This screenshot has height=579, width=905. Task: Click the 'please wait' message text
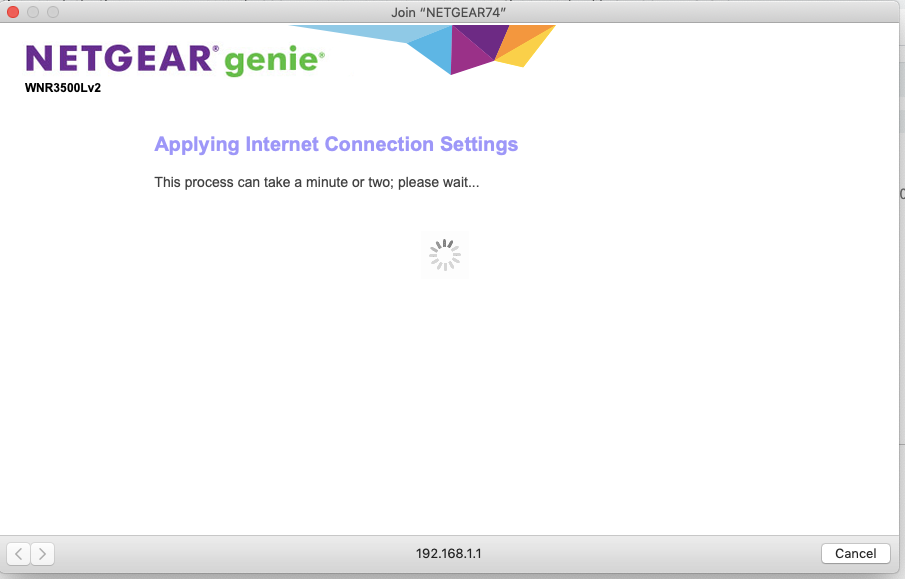pyautogui.click(x=316, y=182)
